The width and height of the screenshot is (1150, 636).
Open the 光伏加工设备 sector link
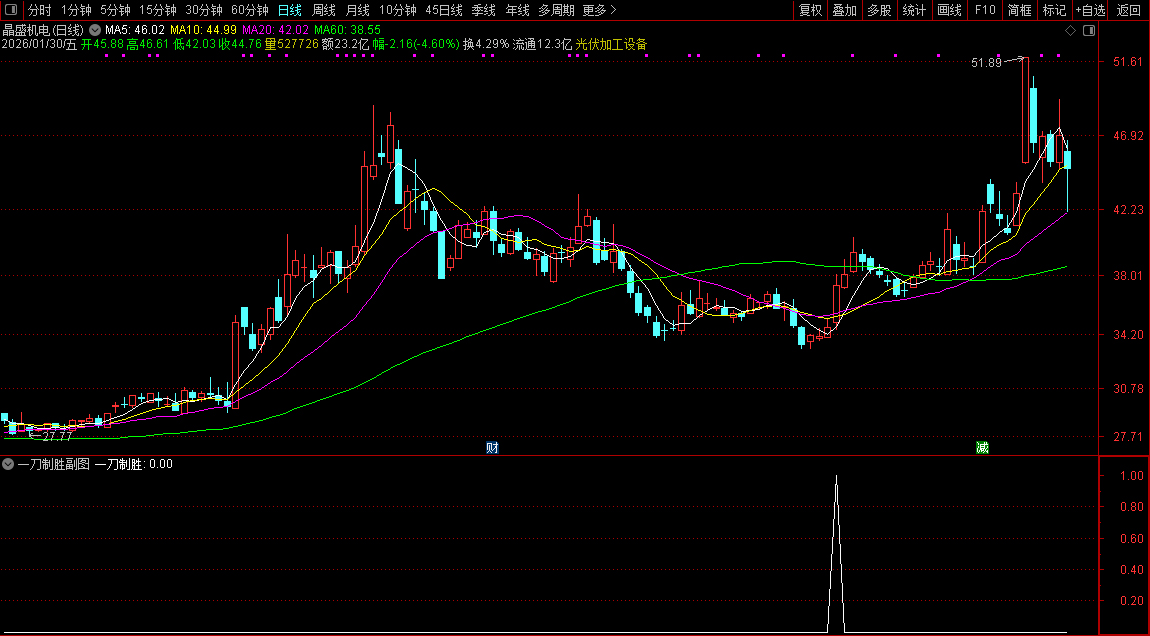click(x=612, y=44)
